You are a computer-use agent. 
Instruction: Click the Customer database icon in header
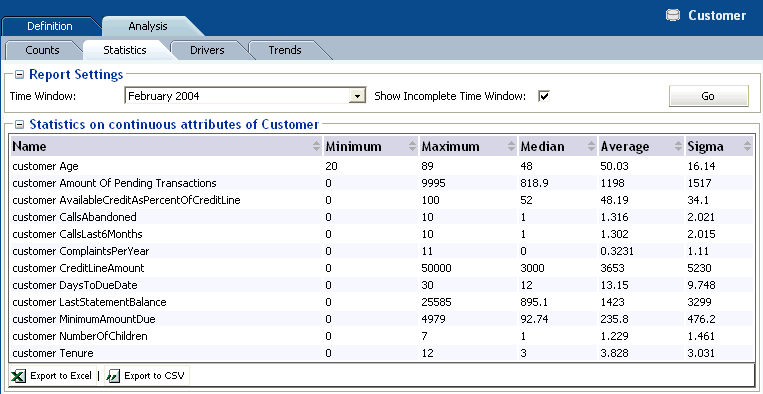point(673,16)
